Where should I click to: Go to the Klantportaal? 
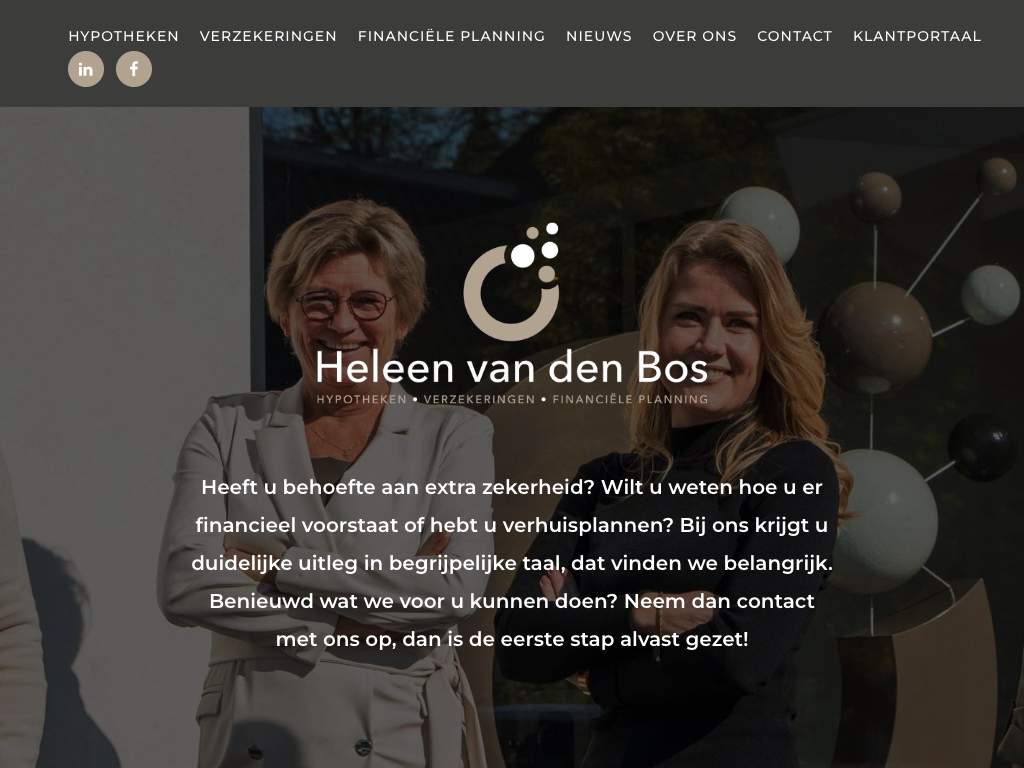click(917, 36)
